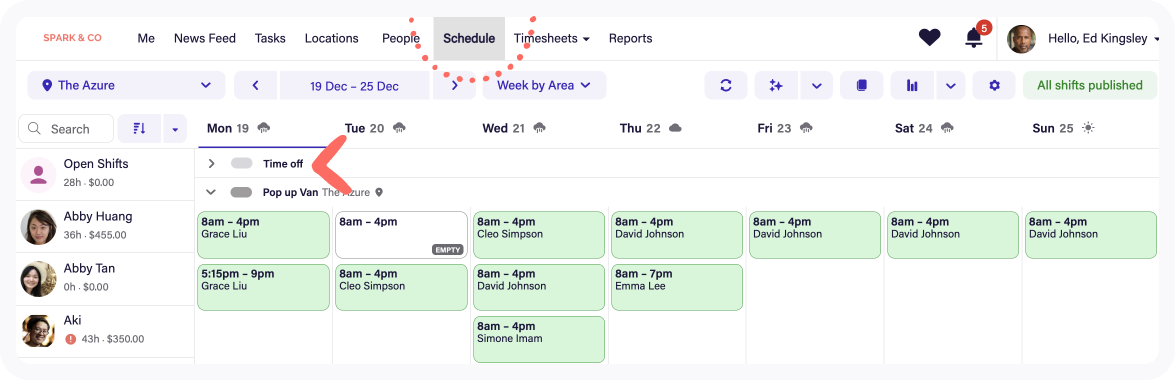Open The Azure location dropdown
The width and height of the screenshot is (1175, 380).
click(126, 85)
